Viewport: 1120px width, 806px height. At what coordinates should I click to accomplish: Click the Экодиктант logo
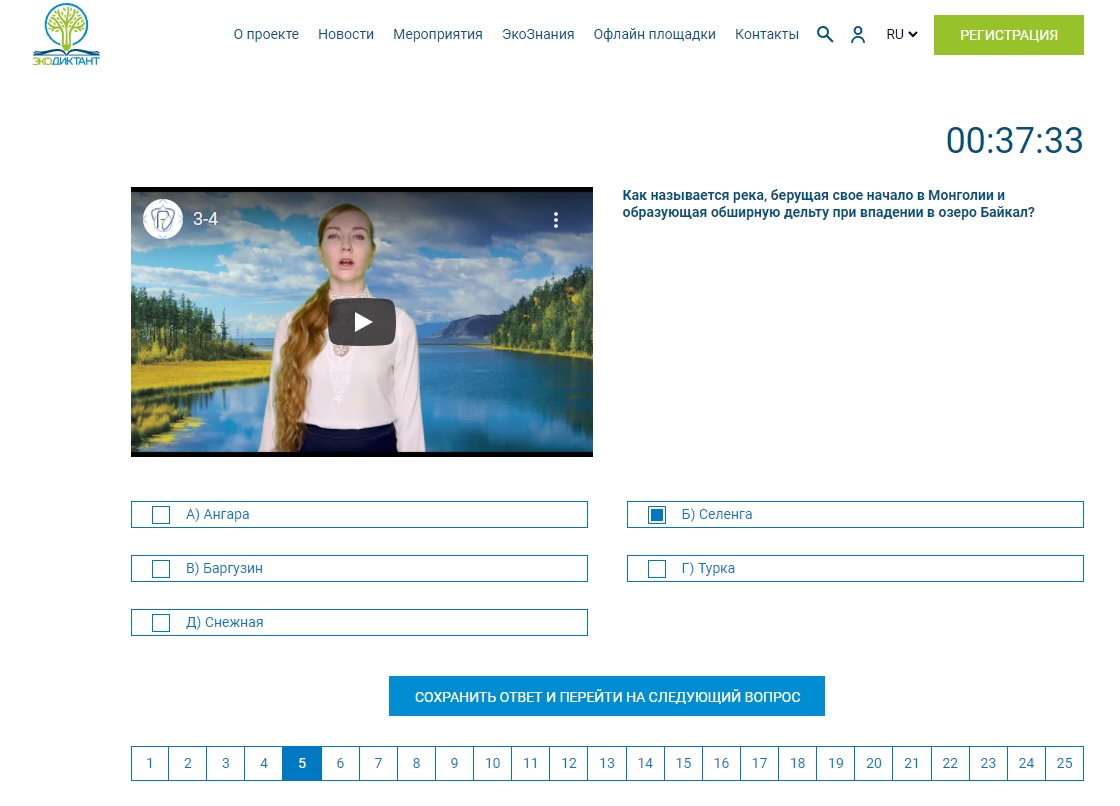pos(66,35)
